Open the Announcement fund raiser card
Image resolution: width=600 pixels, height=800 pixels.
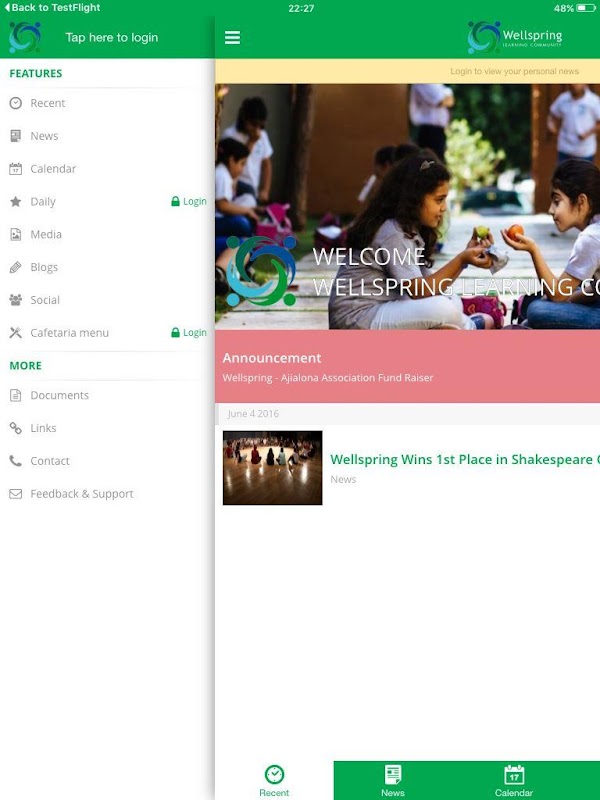coord(408,366)
